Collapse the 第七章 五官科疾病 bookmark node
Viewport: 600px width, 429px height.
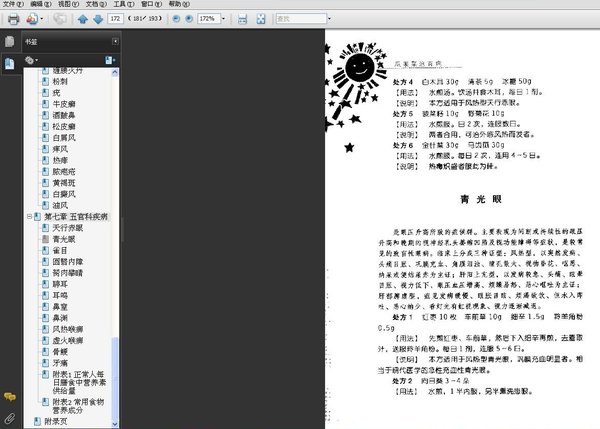[x=29, y=217]
